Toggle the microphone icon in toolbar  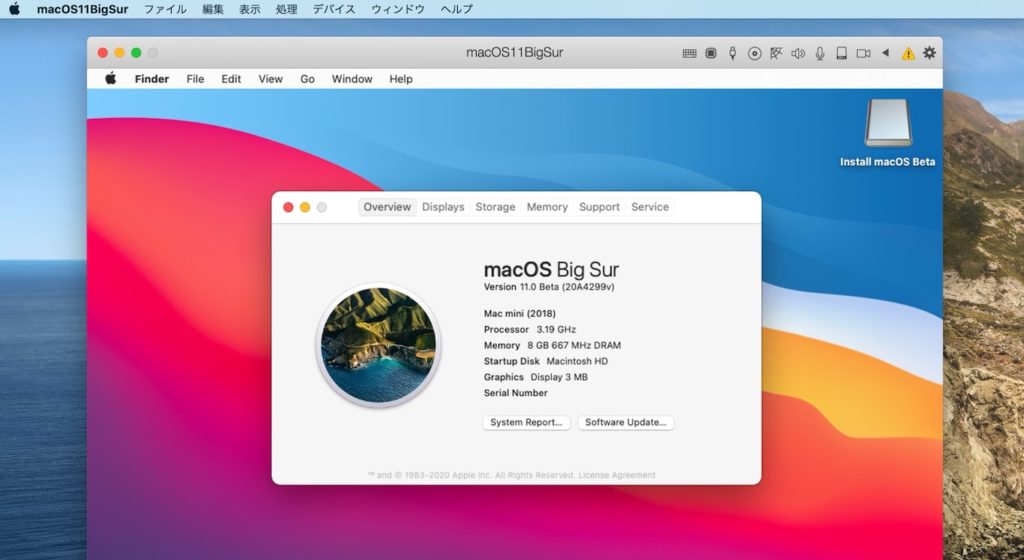point(820,53)
